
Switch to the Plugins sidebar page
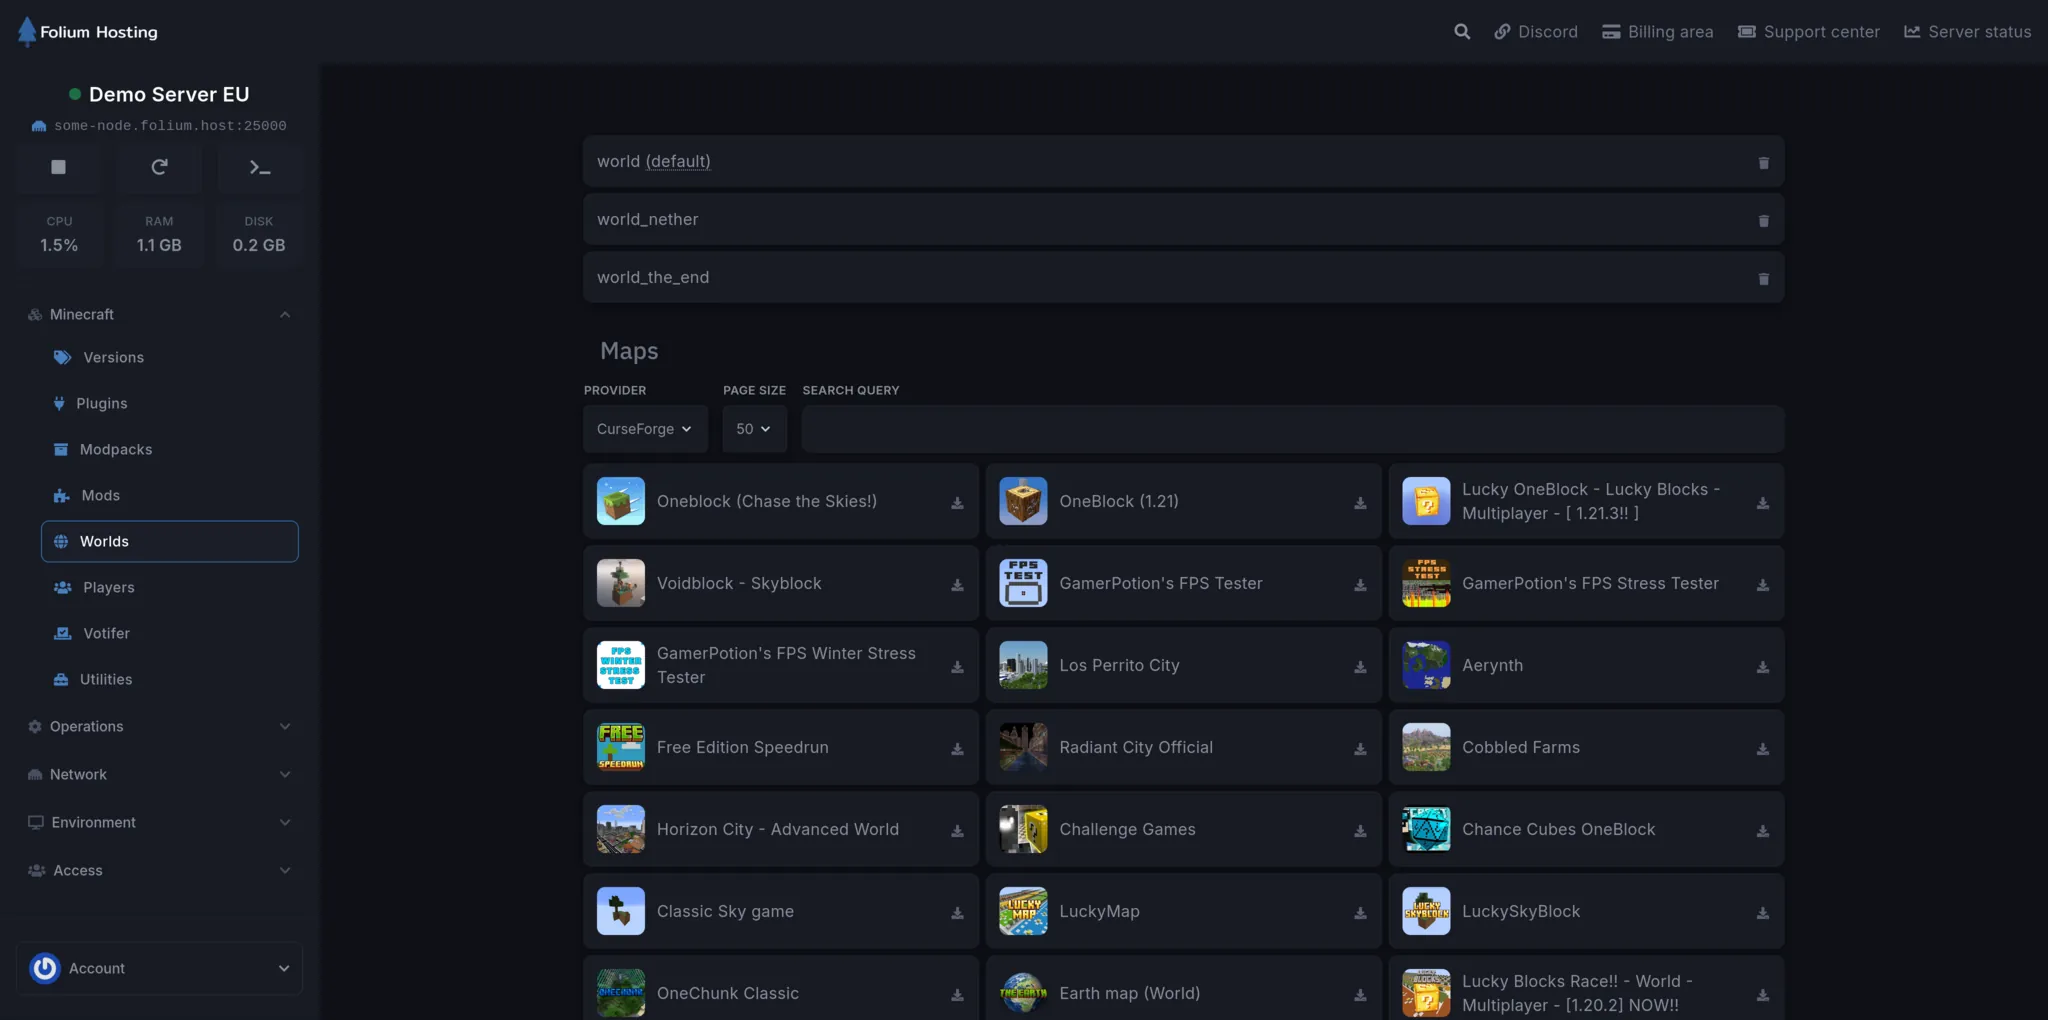coord(103,403)
